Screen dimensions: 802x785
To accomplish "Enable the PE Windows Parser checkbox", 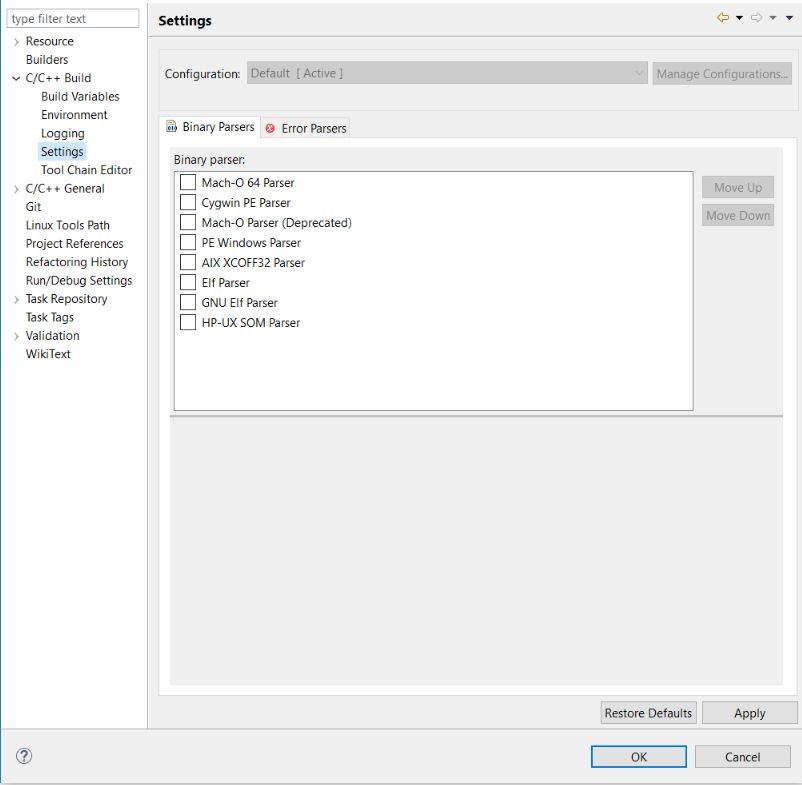I will (x=188, y=242).
